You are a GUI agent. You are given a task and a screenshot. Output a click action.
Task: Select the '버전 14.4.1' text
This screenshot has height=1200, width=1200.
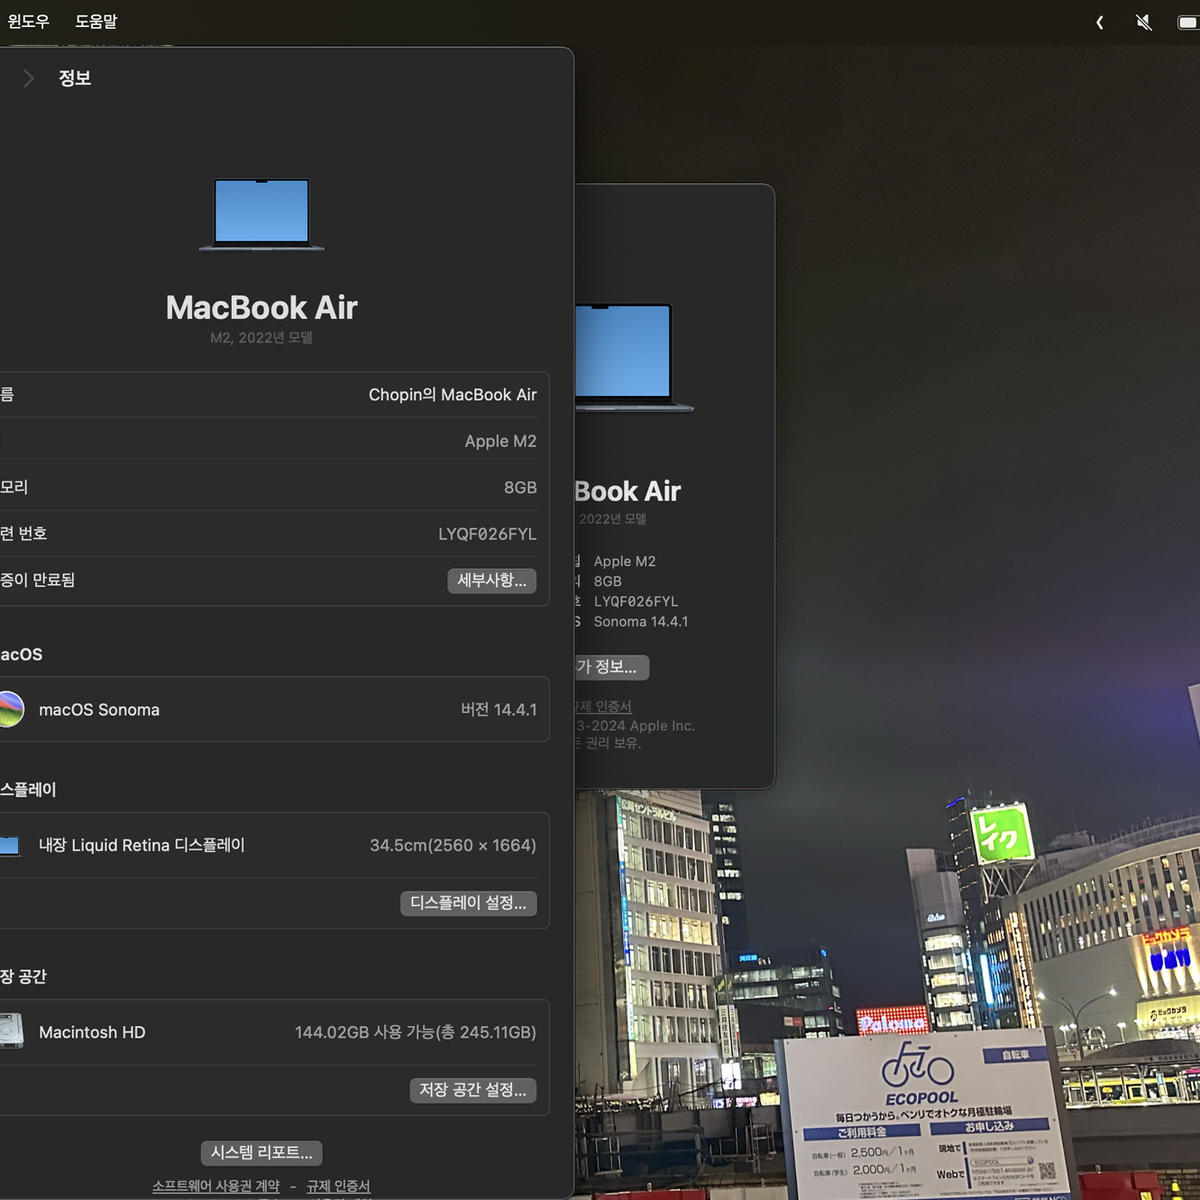[x=498, y=709]
